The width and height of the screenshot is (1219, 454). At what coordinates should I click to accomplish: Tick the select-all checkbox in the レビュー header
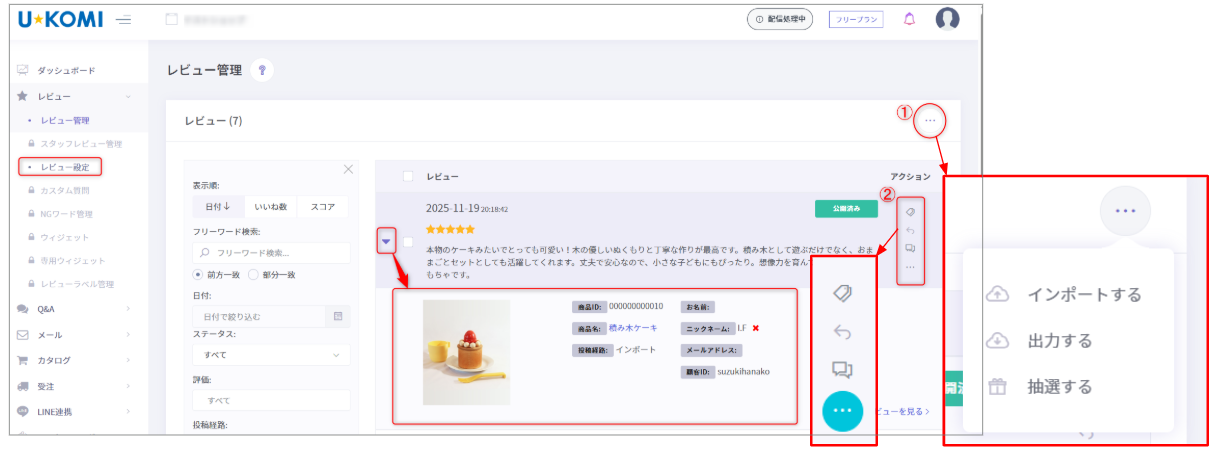[x=408, y=176]
